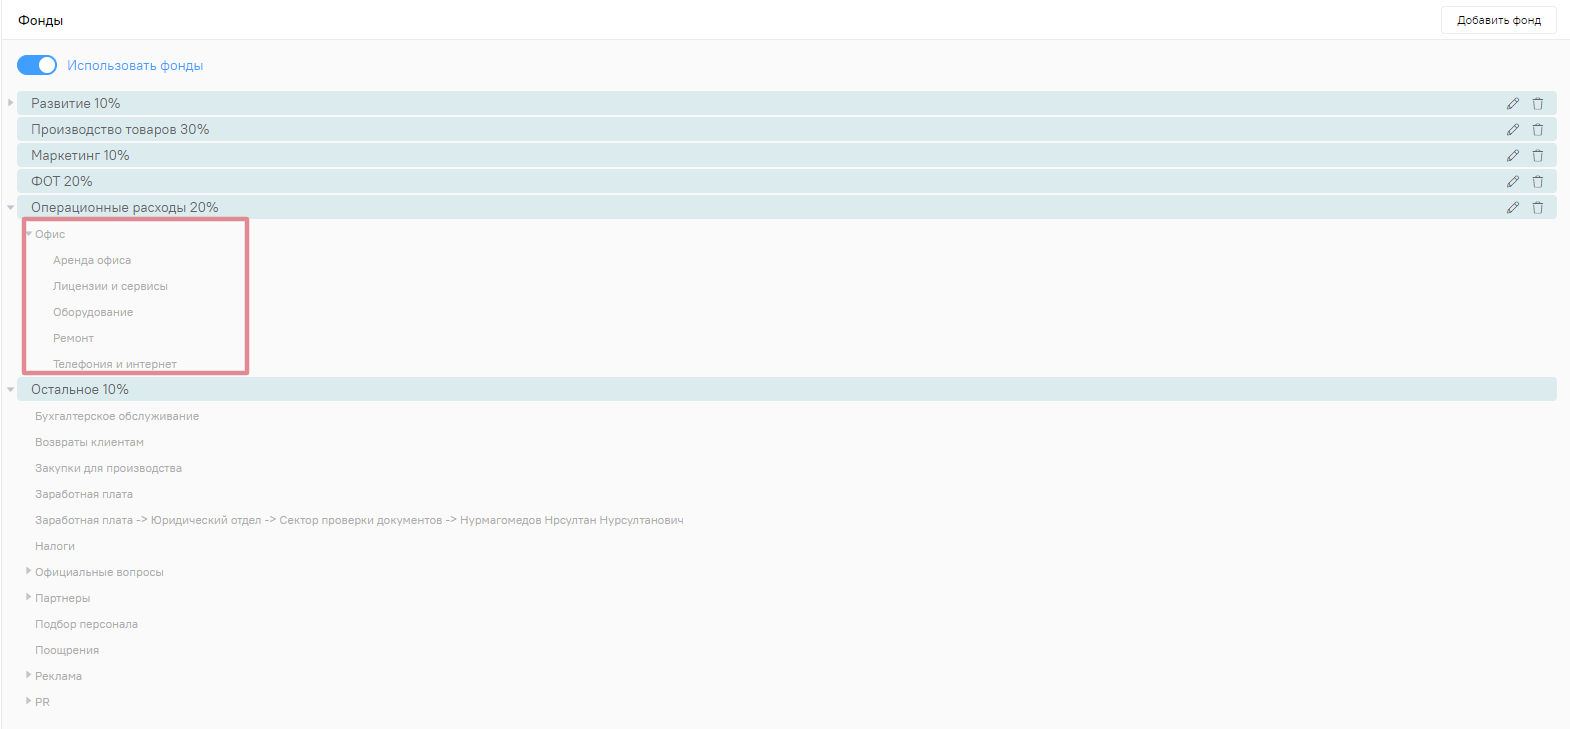Screen dimensions: 1570x729
Task: Expand the Реклама category
Action: [x=29, y=675]
